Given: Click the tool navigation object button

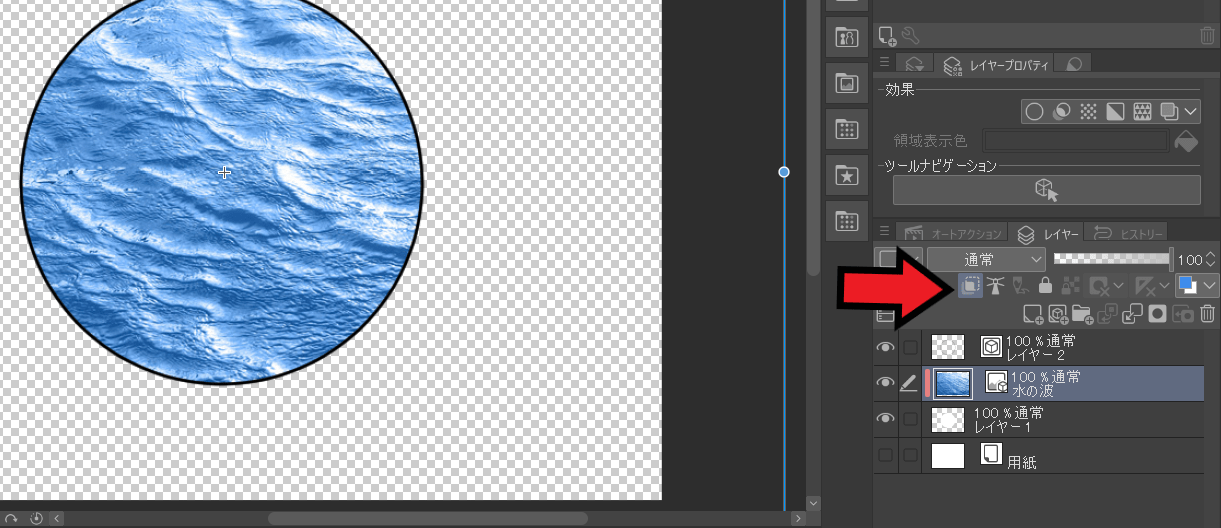Looking at the screenshot, I should tap(1046, 190).
